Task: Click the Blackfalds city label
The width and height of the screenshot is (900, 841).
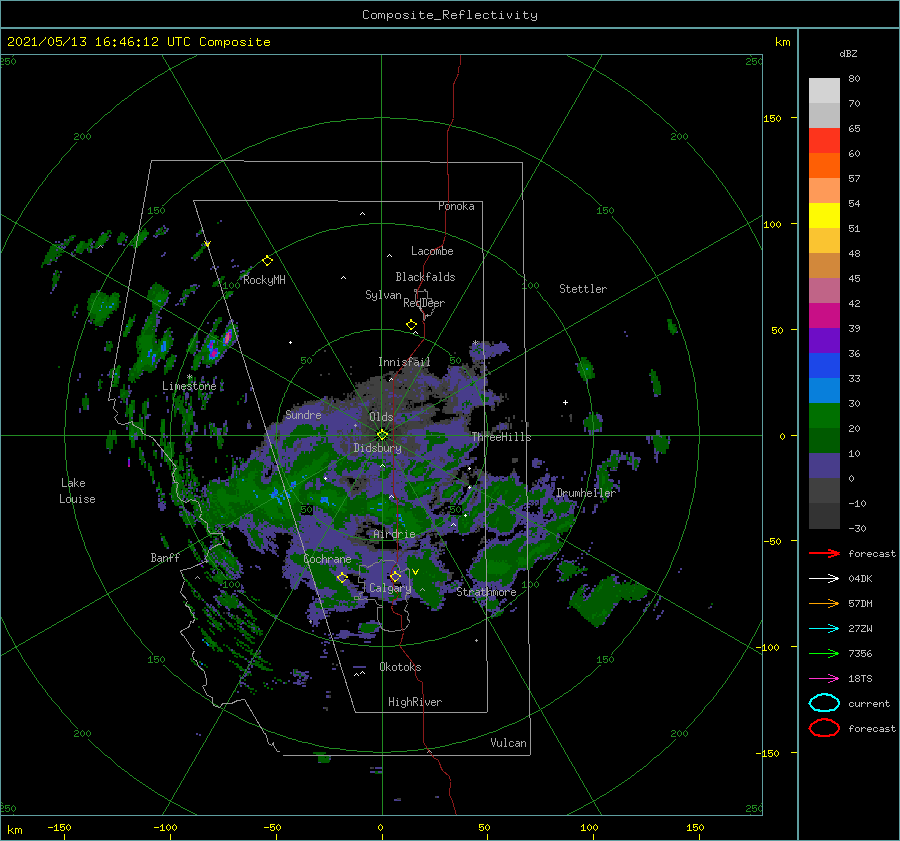Action: pos(425,277)
